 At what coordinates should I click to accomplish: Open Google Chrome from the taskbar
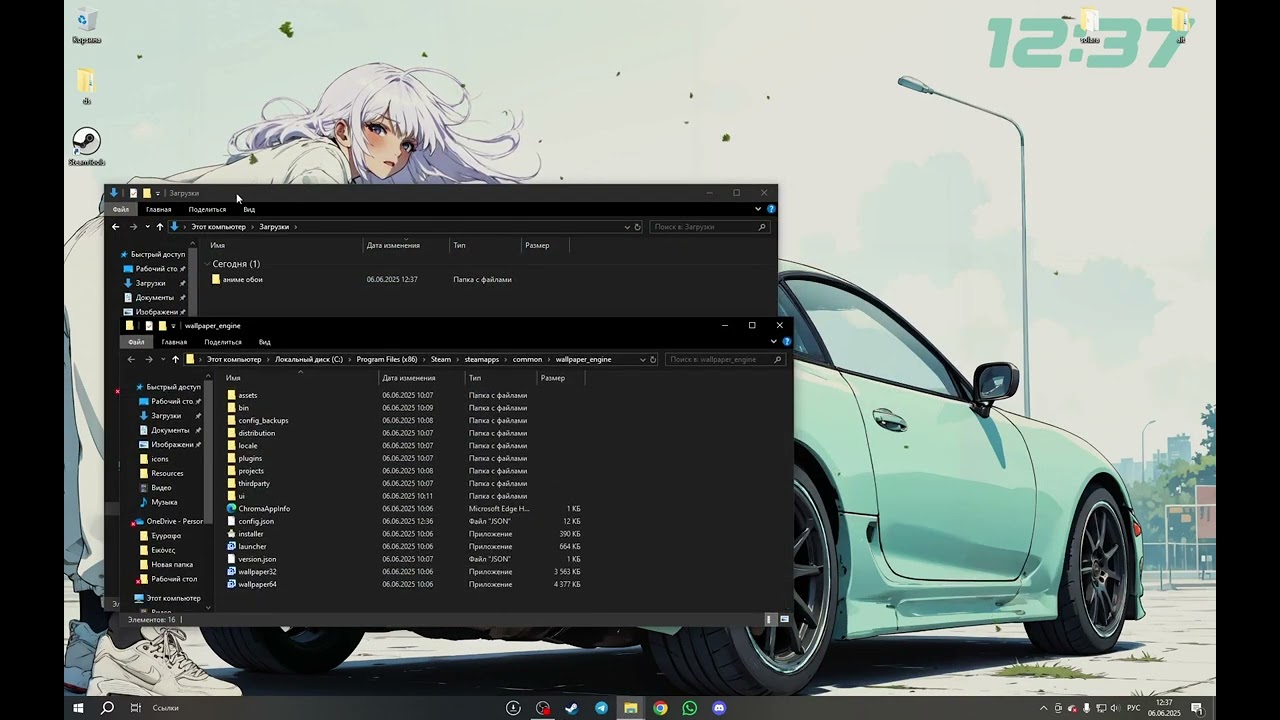coord(660,708)
